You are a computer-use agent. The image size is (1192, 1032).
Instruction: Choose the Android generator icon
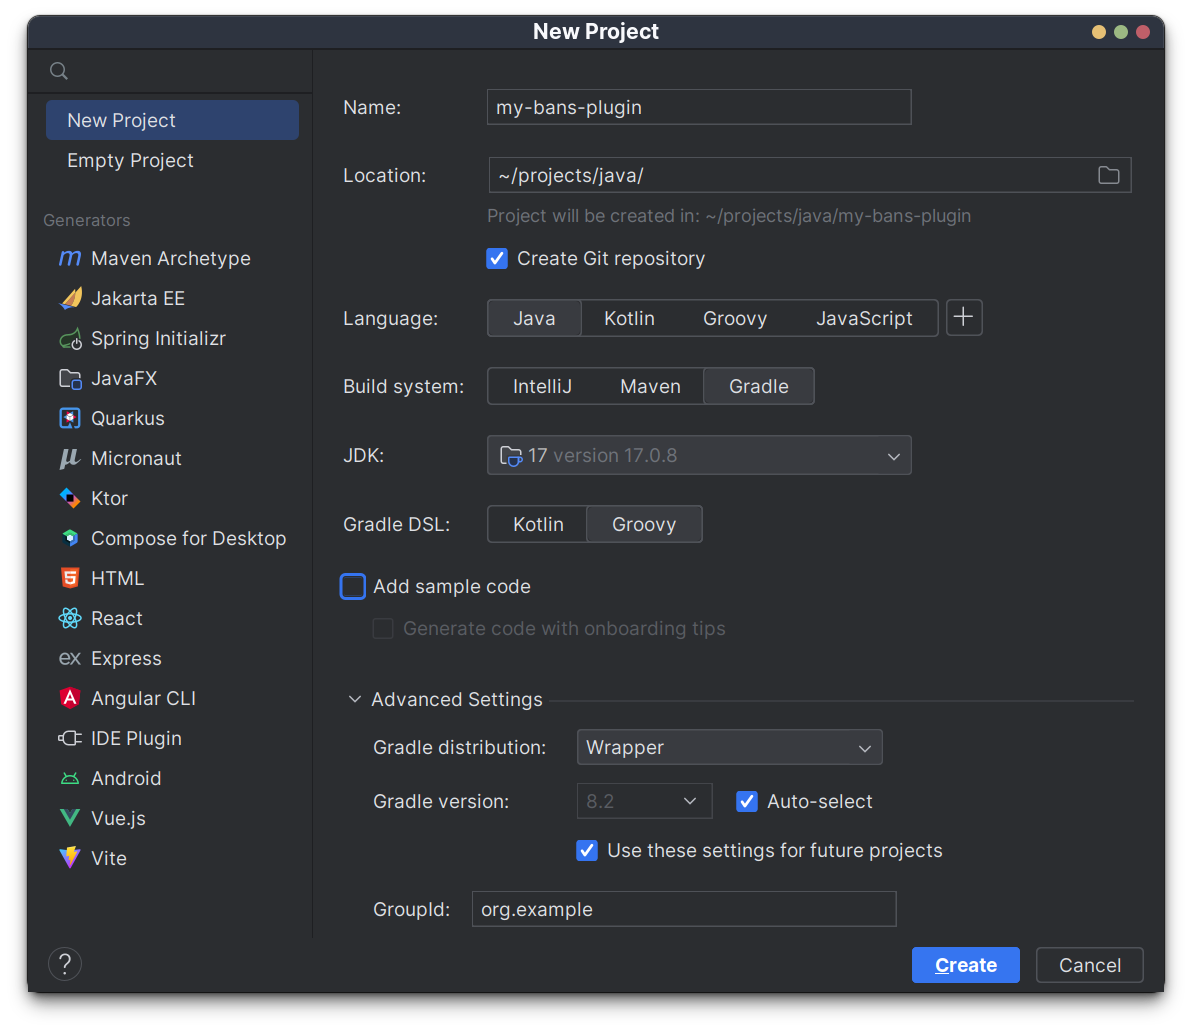pyautogui.click(x=70, y=778)
